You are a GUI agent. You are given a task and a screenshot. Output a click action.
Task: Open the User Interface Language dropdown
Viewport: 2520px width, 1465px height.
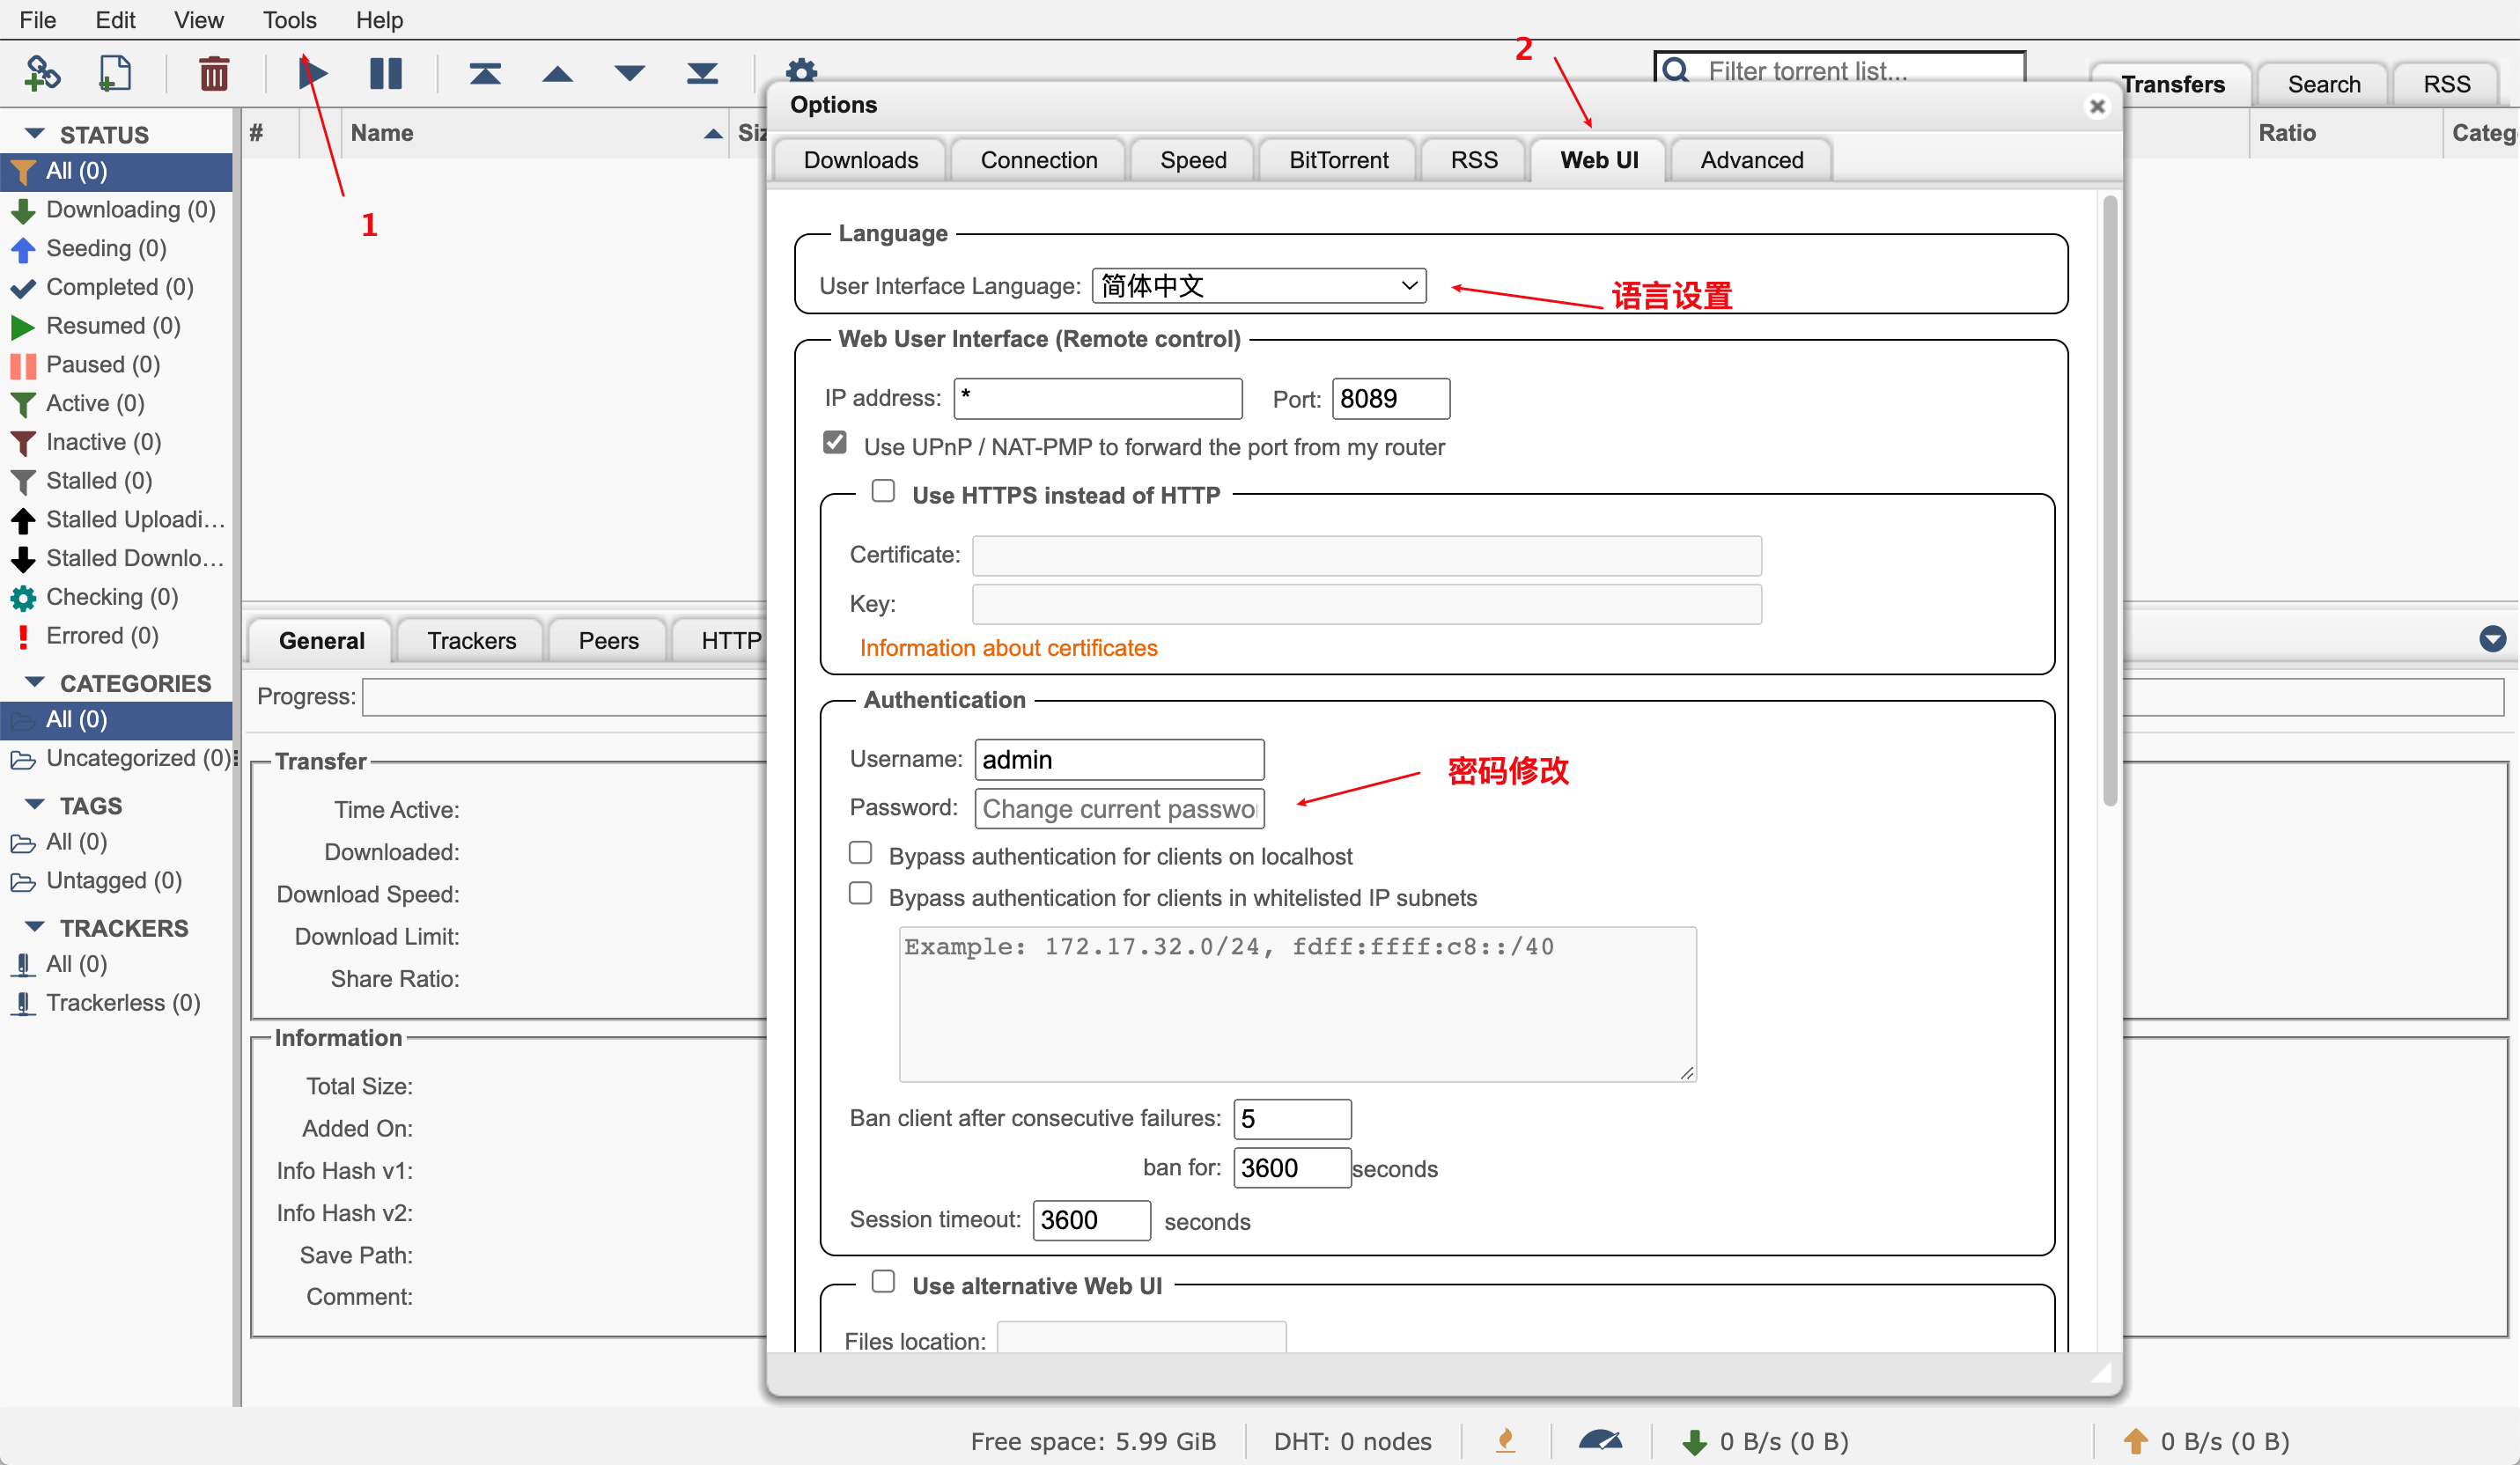click(1258, 286)
